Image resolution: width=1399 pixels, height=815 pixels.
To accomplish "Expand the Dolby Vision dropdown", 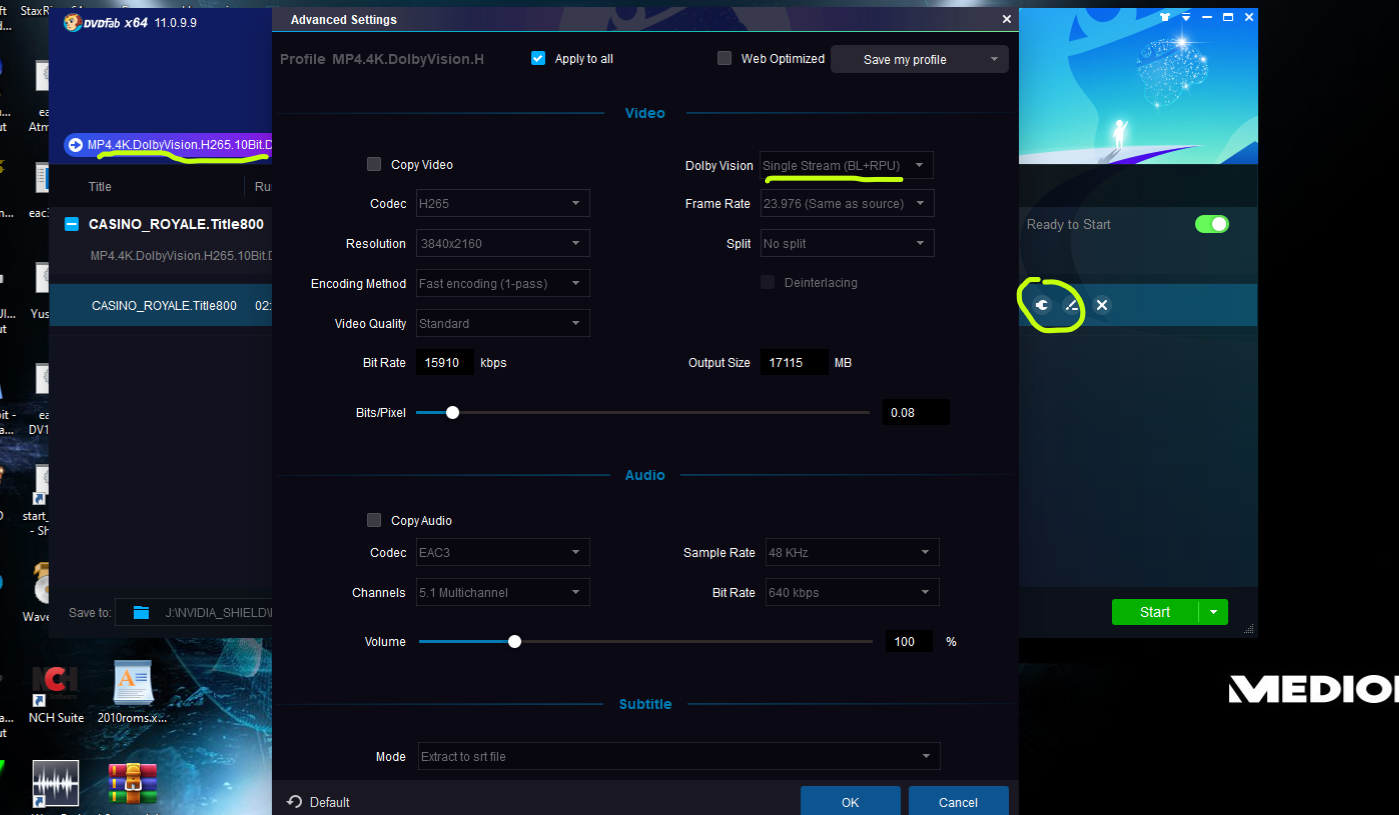I will click(846, 166).
